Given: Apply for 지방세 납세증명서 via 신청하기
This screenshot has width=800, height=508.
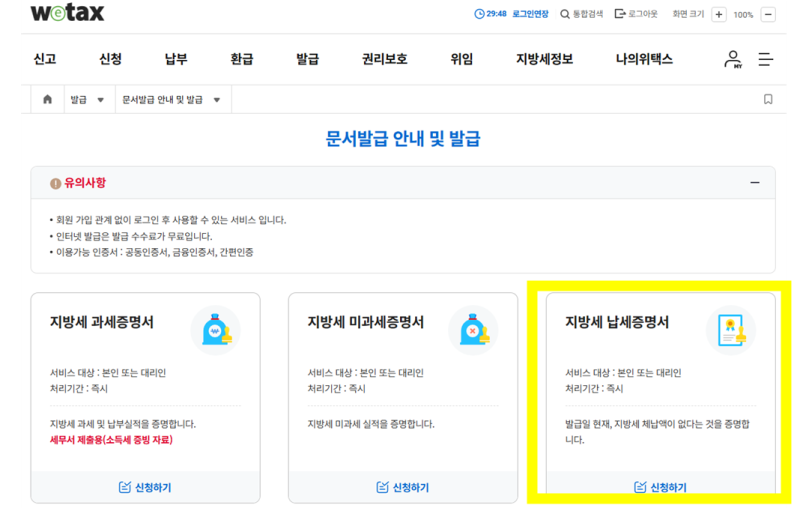Looking at the screenshot, I should 660,488.
